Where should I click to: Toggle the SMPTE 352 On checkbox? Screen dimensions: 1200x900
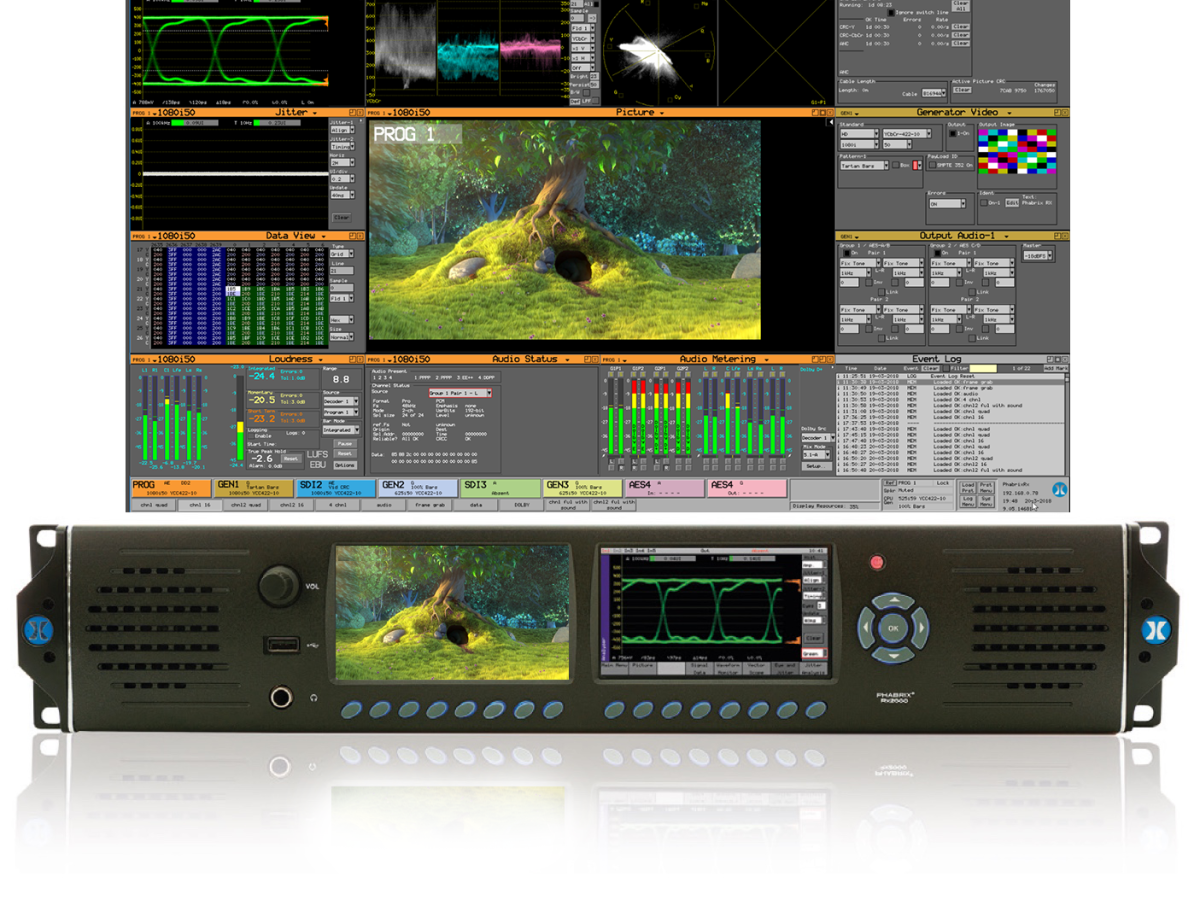pos(932,165)
